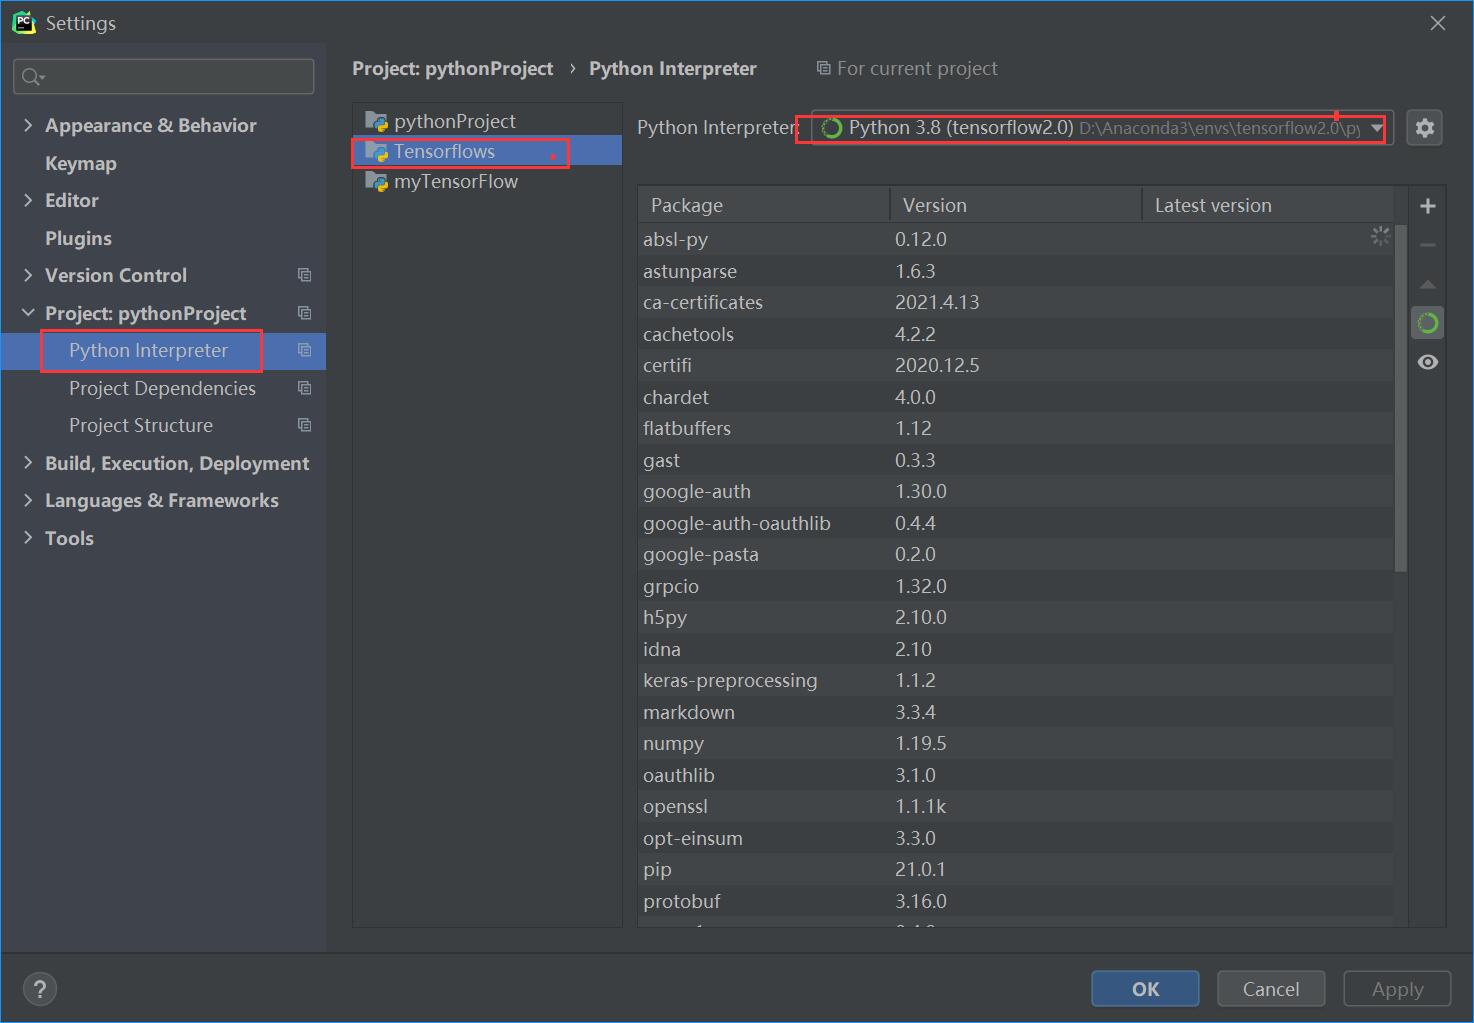Image resolution: width=1474 pixels, height=1023 pixels.
Task: Toggle show early releases eye icon
Action: coord(1428,362)
